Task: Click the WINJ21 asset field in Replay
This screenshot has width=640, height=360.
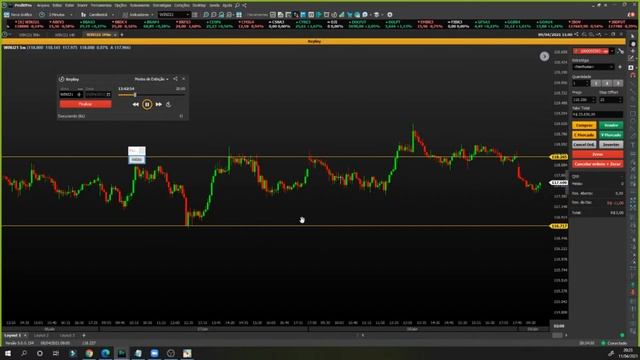Action: point(71,94)
